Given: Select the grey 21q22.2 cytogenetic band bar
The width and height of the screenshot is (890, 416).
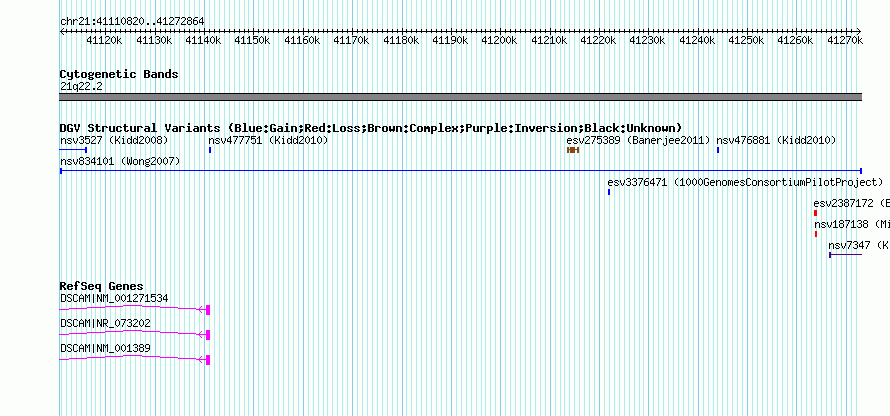Looking at the screenshot, I should tap(460, 97).
